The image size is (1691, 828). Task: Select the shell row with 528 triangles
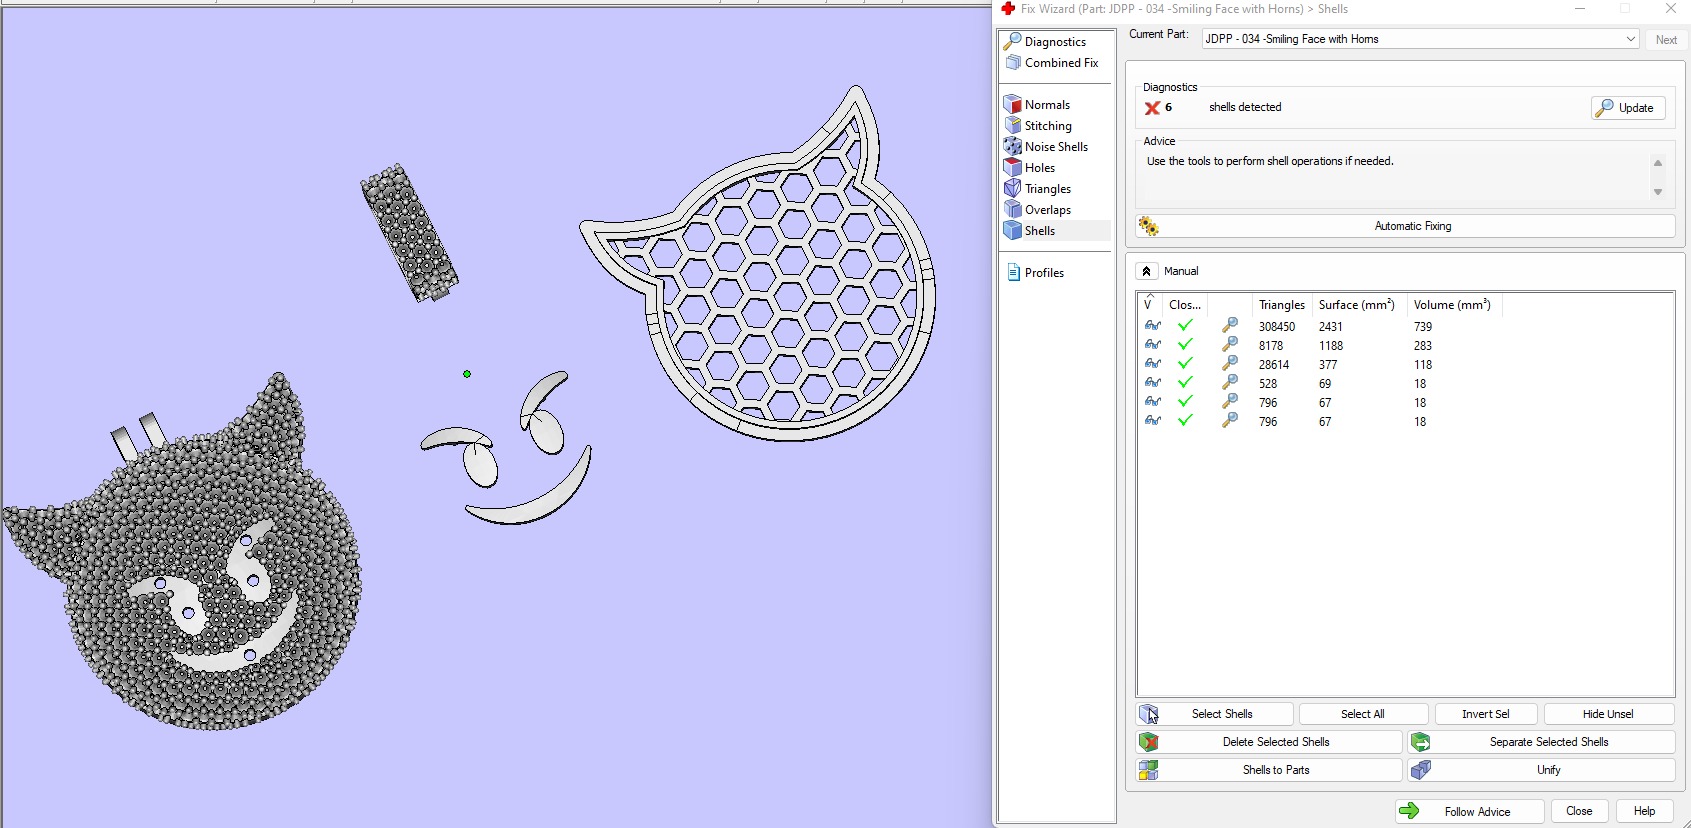point(1405,384)
